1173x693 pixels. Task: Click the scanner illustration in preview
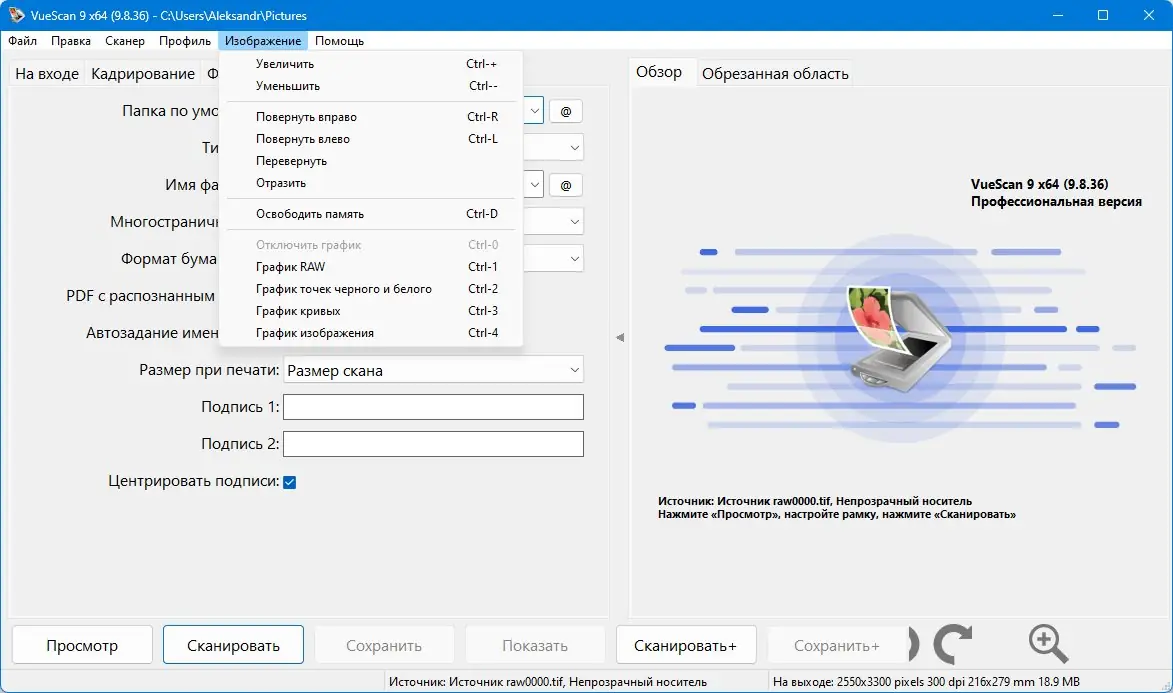tap(898, 338)
